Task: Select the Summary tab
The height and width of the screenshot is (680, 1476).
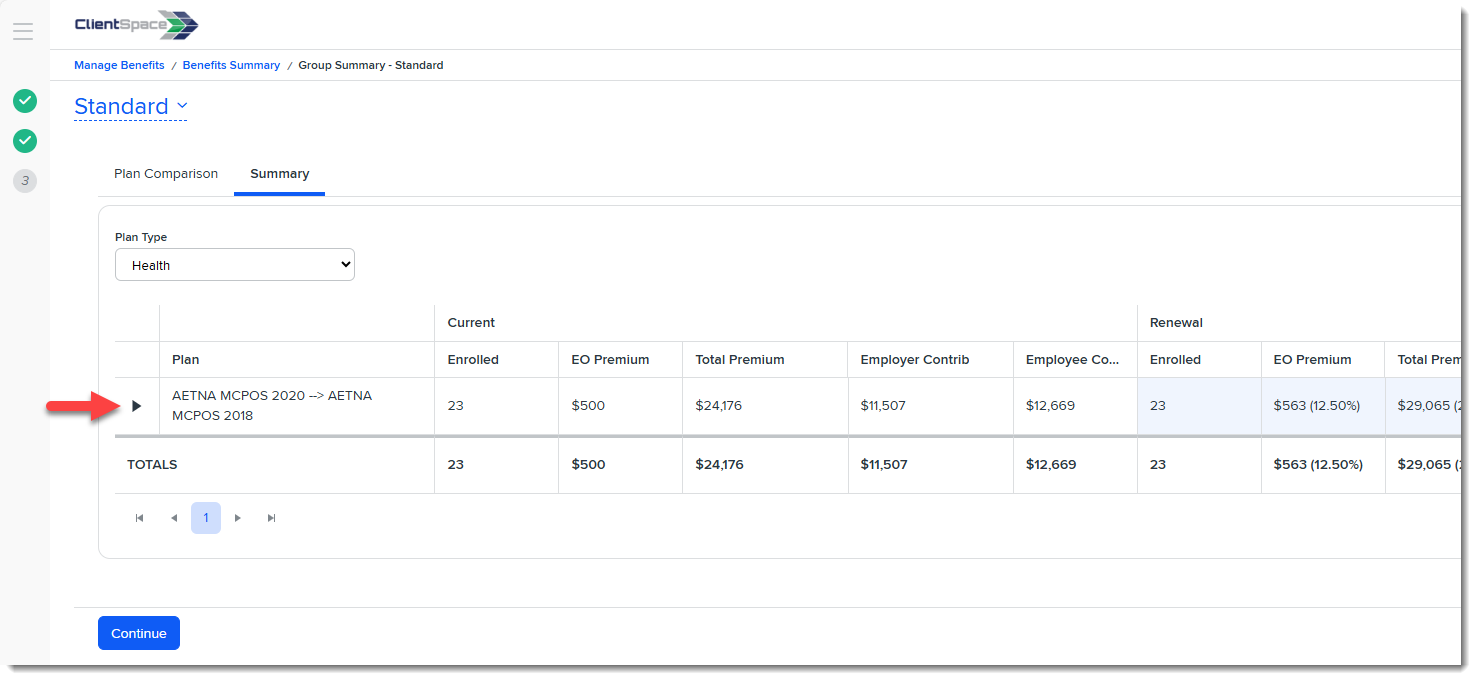Action: point(279,174)
